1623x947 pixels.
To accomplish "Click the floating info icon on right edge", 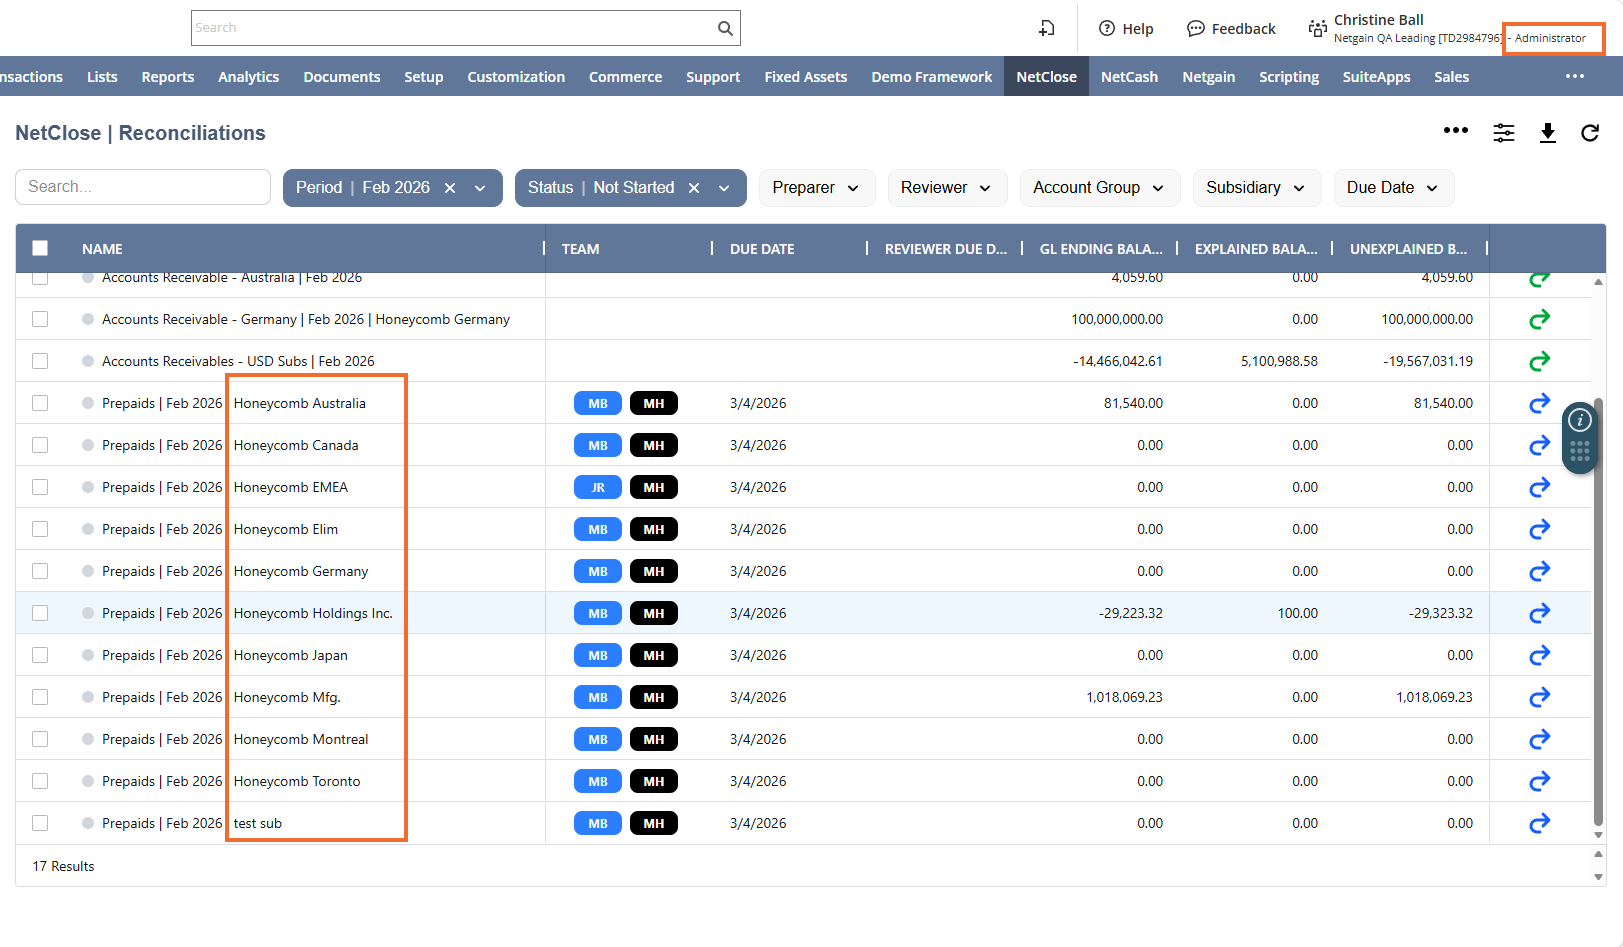I will point(1580,420).
